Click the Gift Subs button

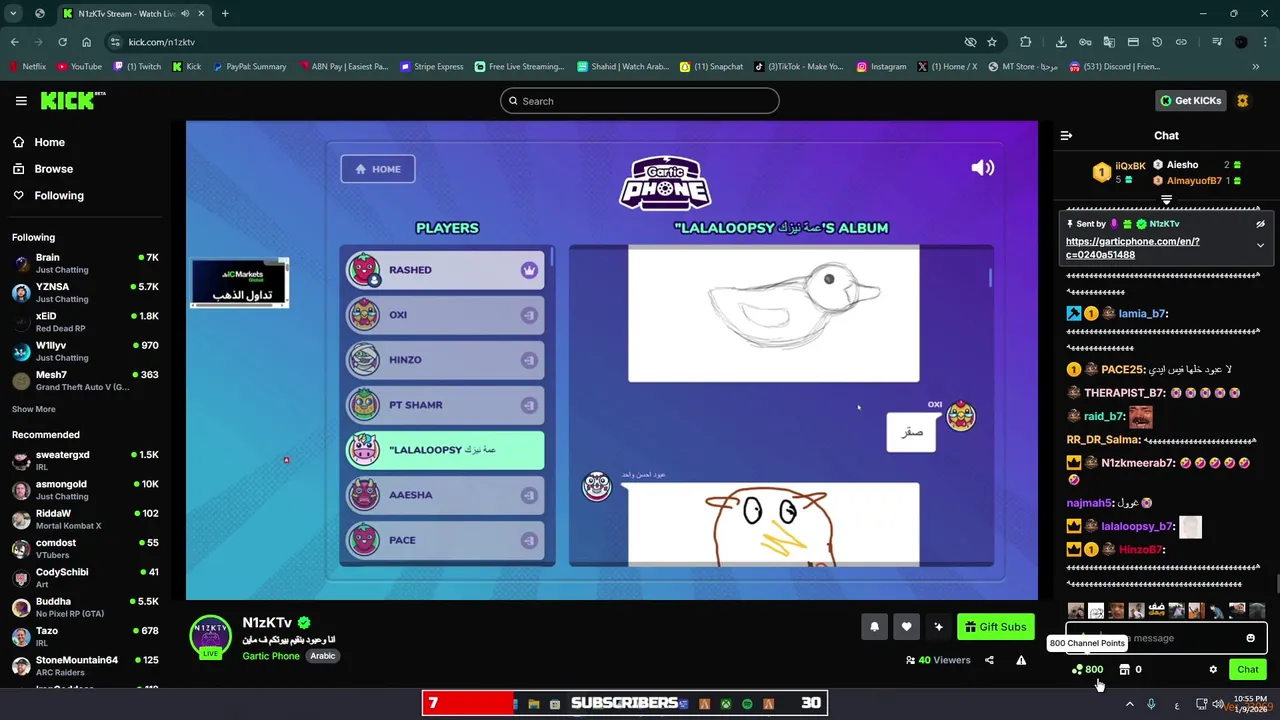(996, 627)
